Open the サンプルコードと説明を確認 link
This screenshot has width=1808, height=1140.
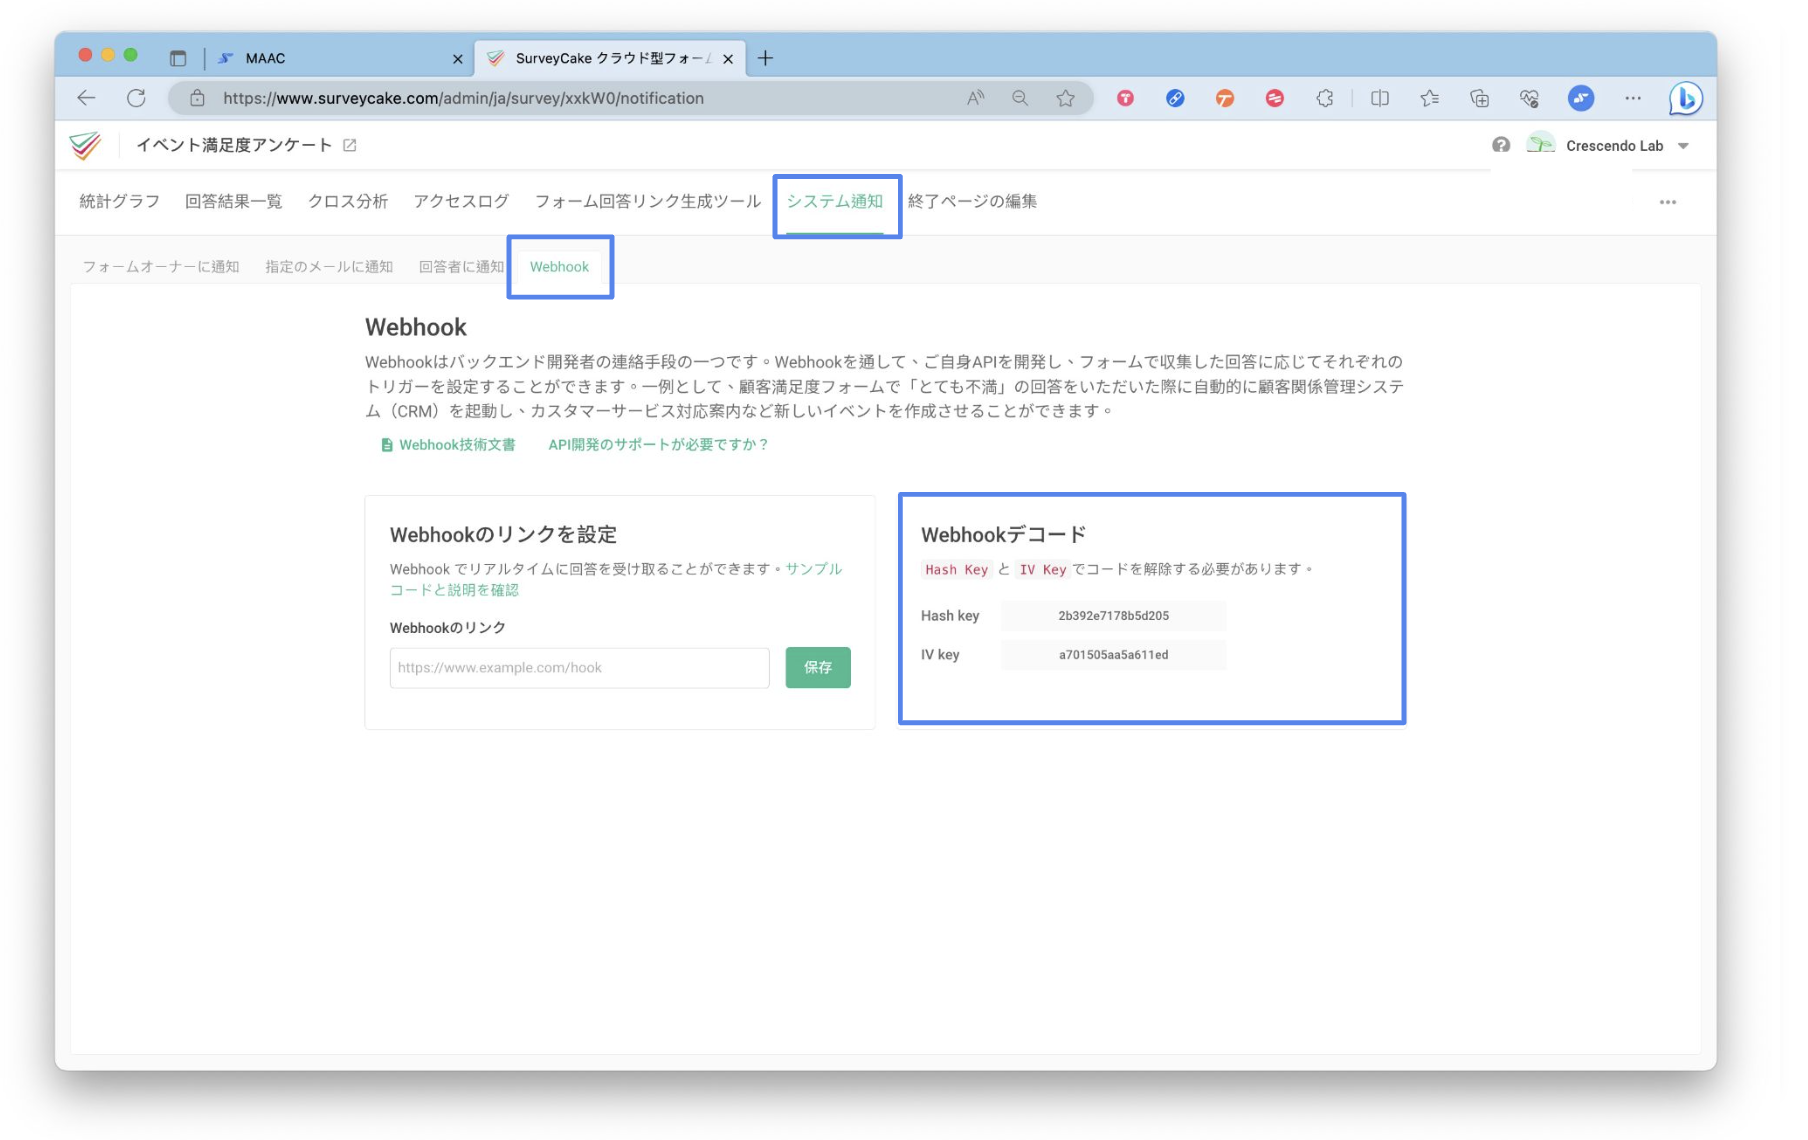click(x=615, y=579)
